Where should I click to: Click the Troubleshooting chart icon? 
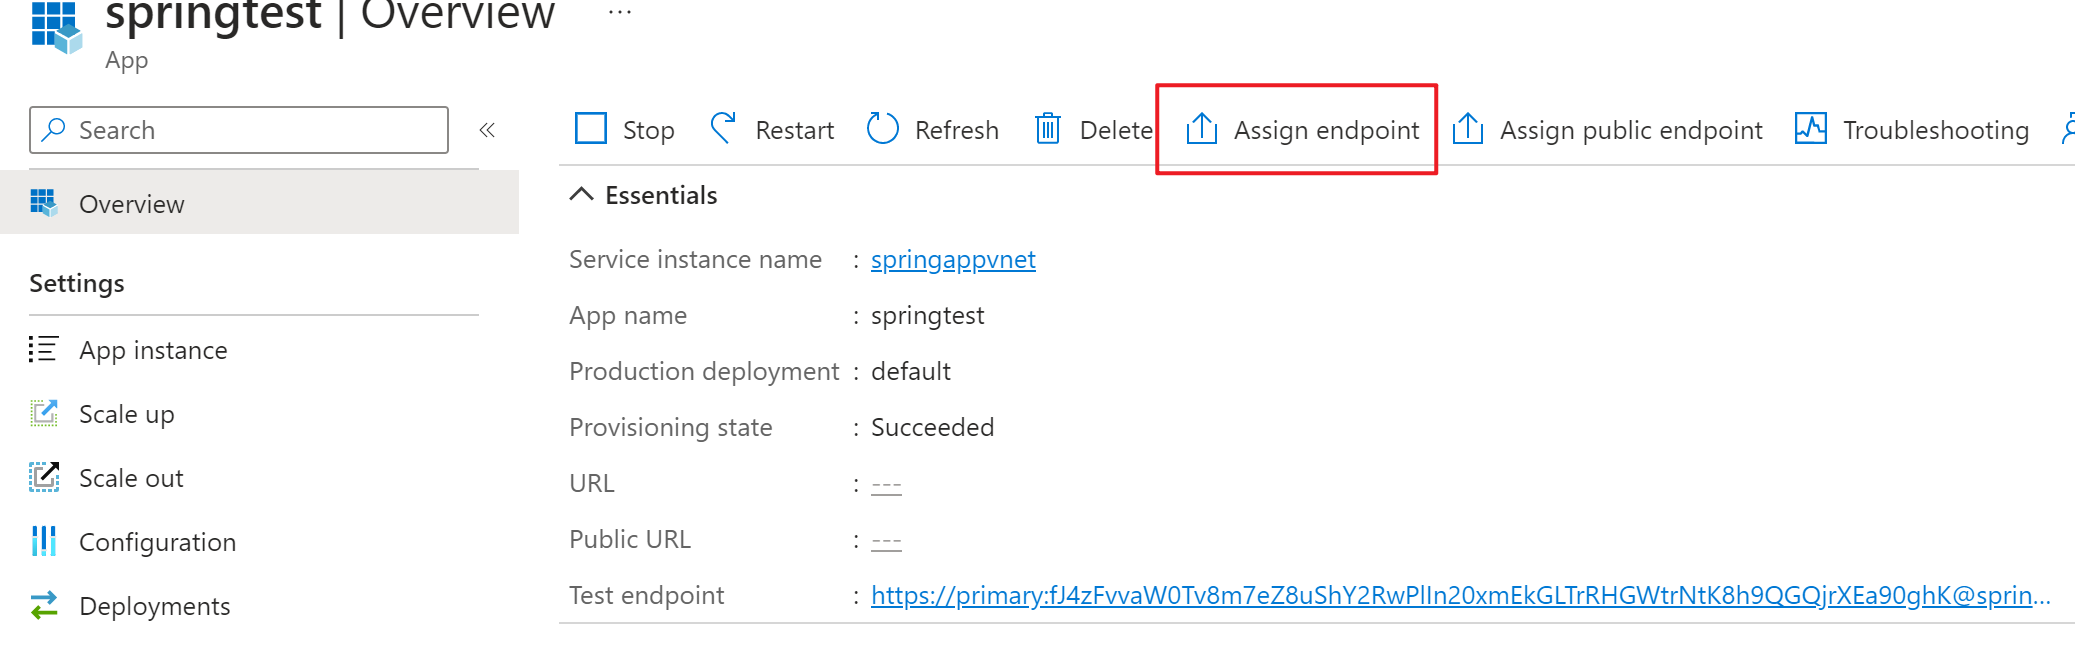[x=1810, y=129]
